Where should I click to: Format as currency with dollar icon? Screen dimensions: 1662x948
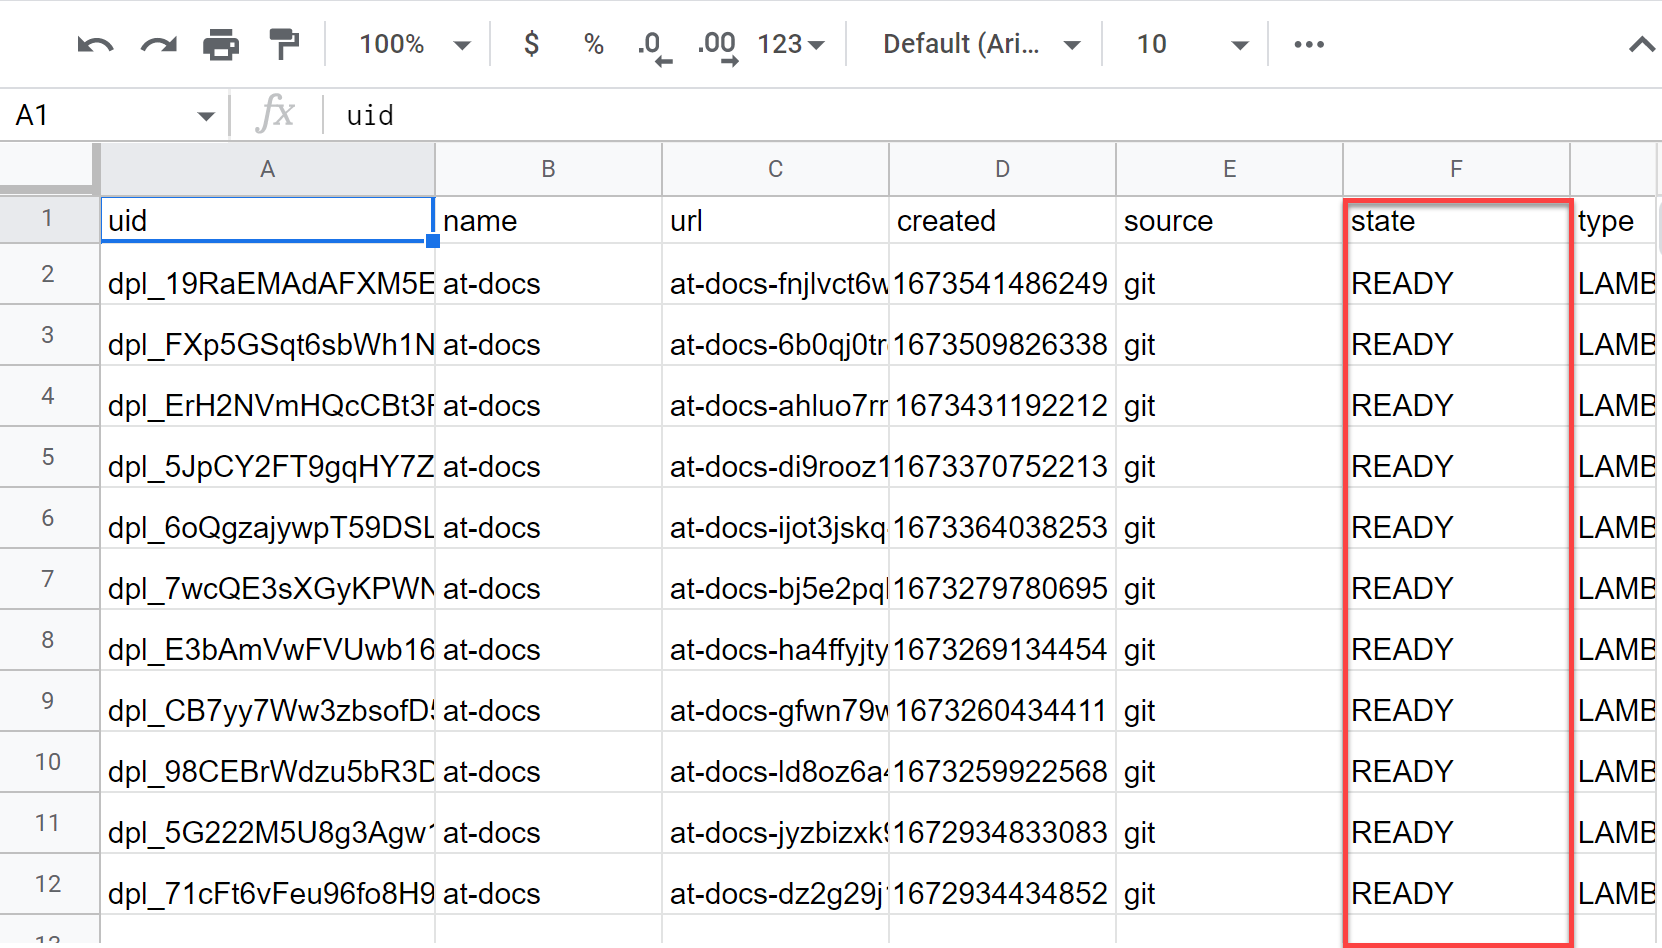click(x=532, y=45)
